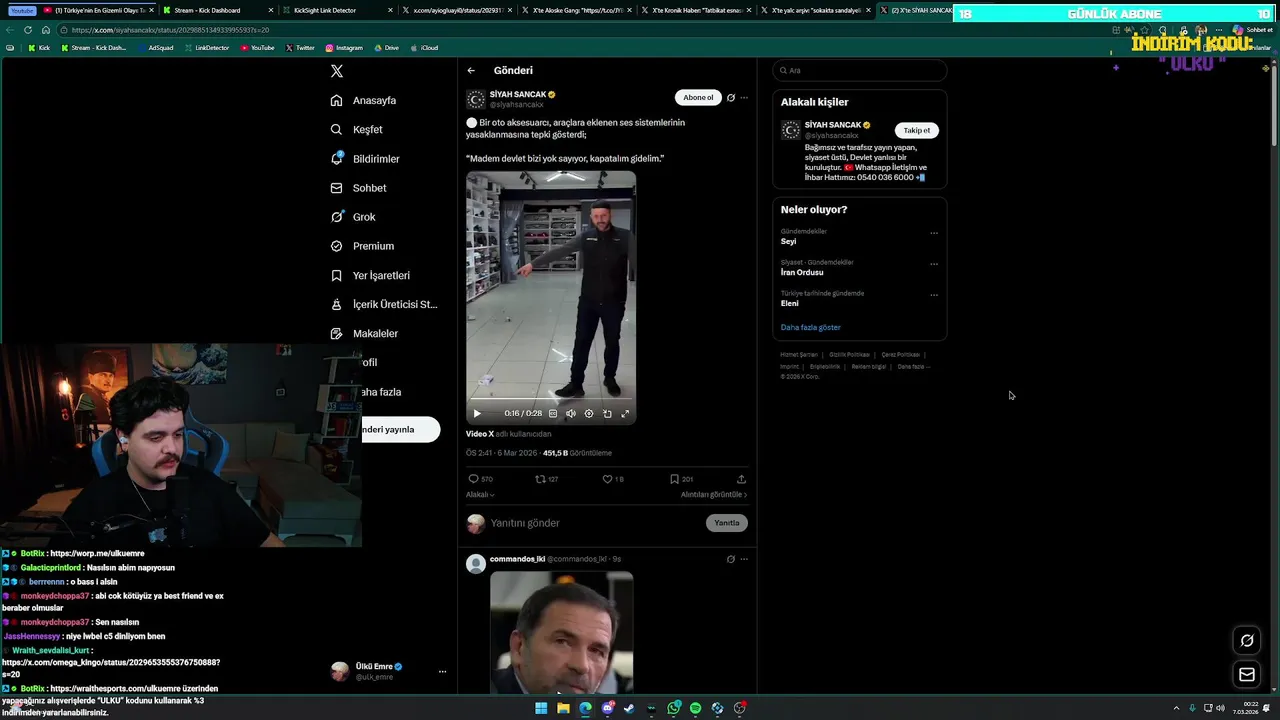Image resolution: width=1280 pixels, height=720 pixels.
Task: Open more options for Eleni trend
Action: pos(934,295)
